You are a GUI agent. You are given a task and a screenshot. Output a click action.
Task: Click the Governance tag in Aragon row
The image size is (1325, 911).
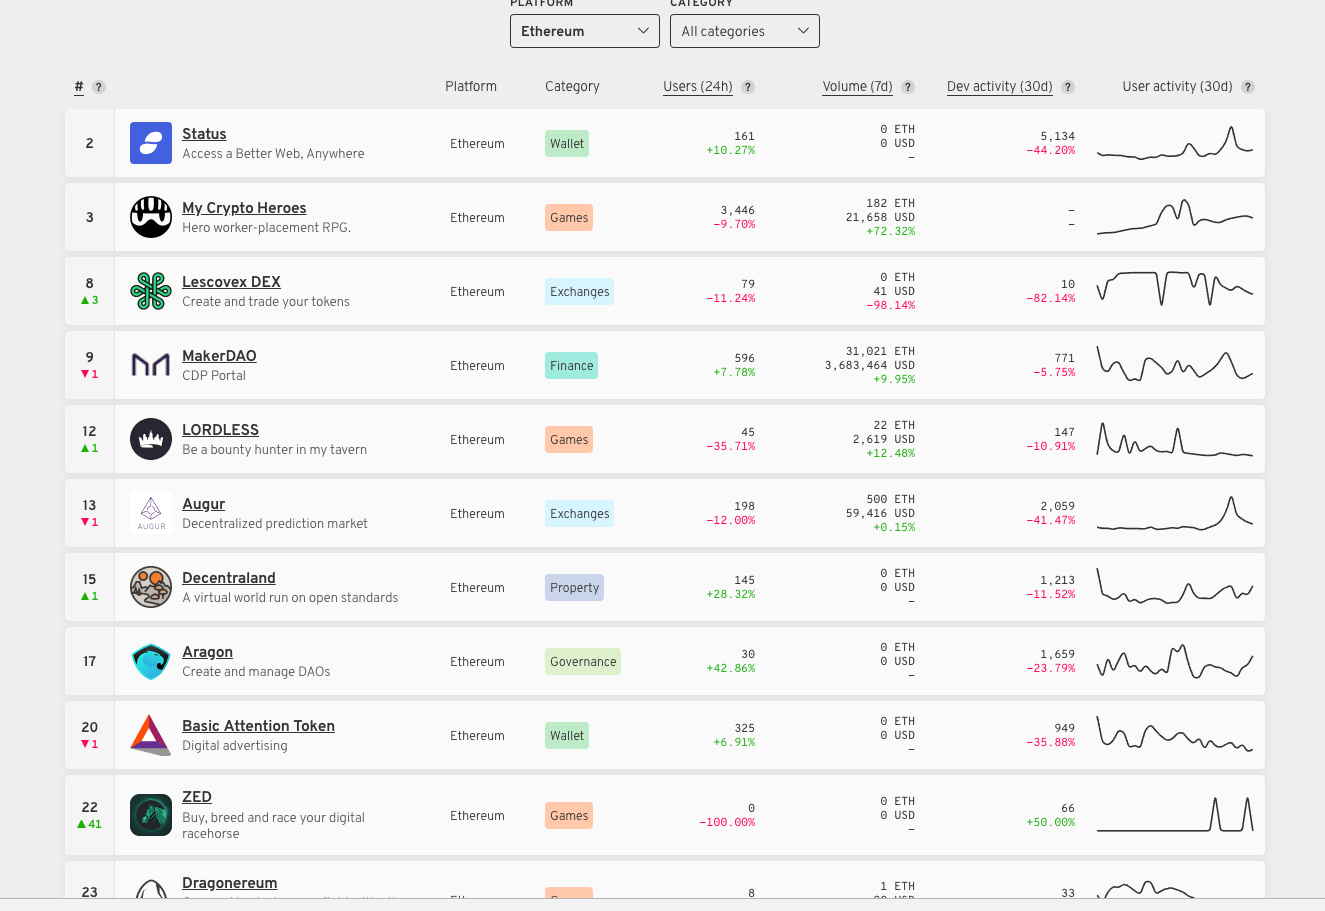[x=583, y=662]
